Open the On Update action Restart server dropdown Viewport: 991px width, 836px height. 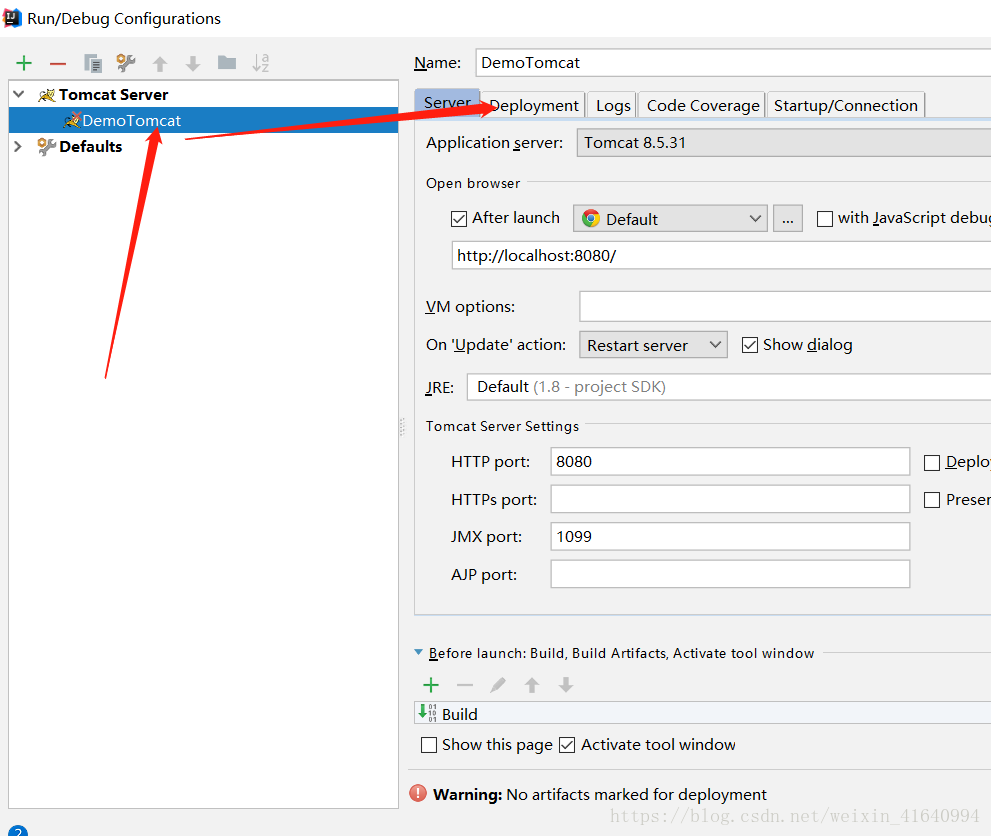(653, 345)
